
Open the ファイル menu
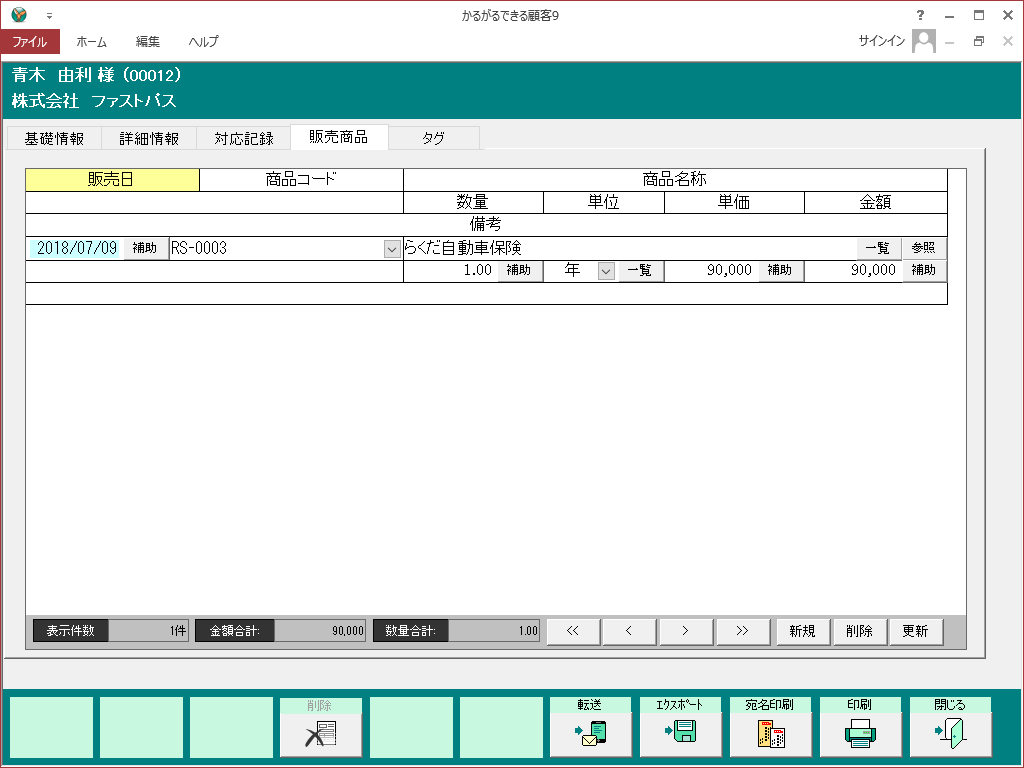[x=30, y=42]
